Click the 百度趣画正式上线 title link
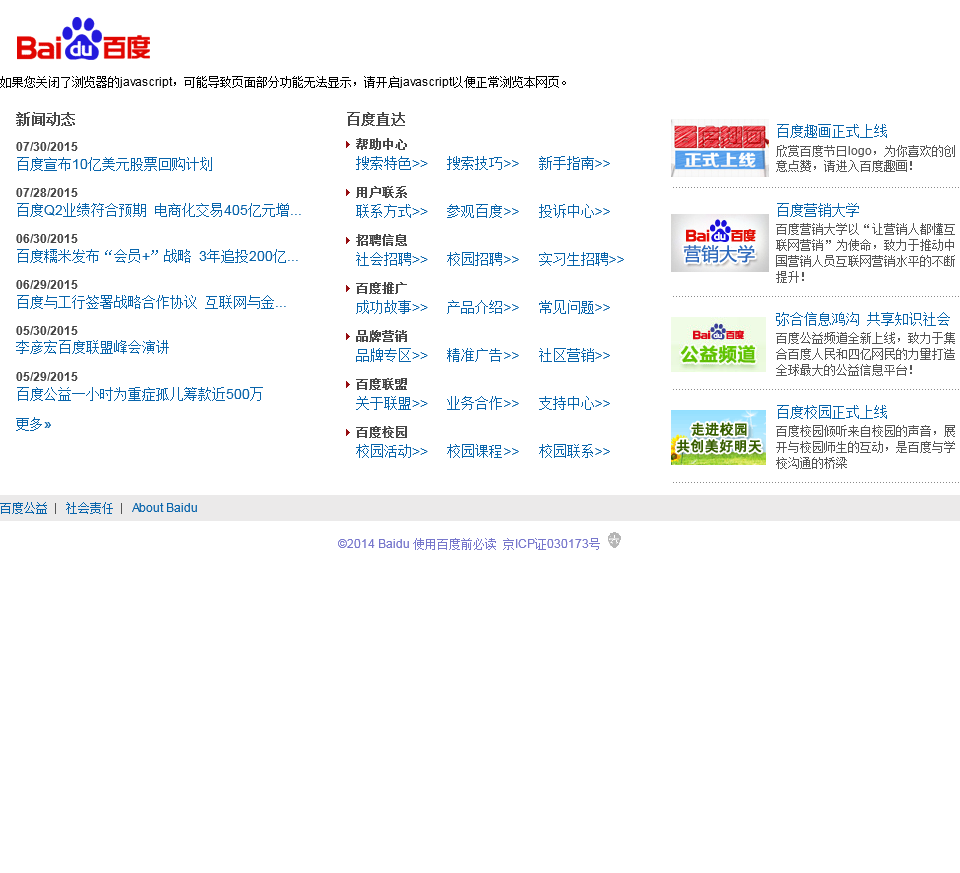 point(831,131)
